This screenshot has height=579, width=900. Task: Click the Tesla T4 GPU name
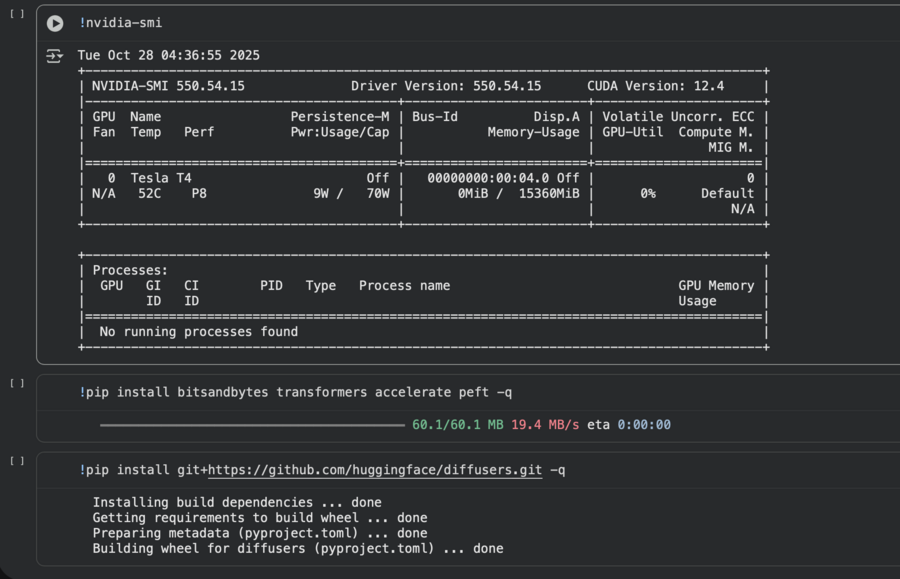click(161, 178)
